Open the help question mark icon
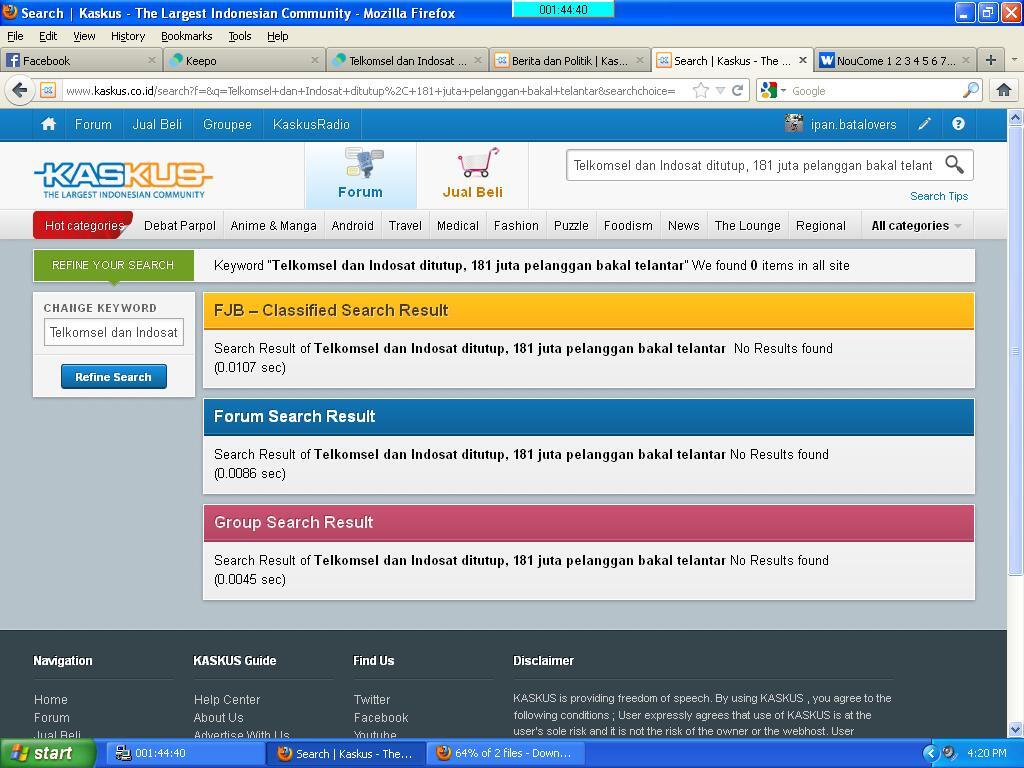Screen dimensions: 1024x768 [x=958, y=124]
